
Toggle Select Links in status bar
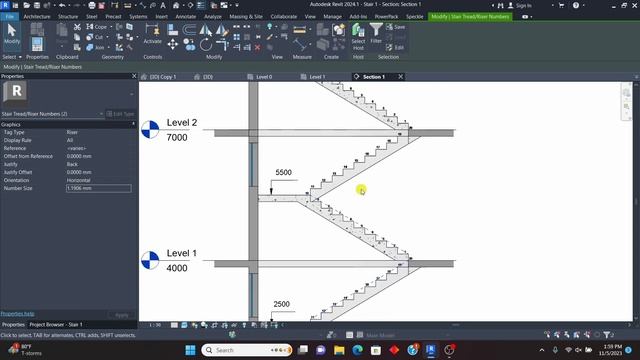click(547, 335)
